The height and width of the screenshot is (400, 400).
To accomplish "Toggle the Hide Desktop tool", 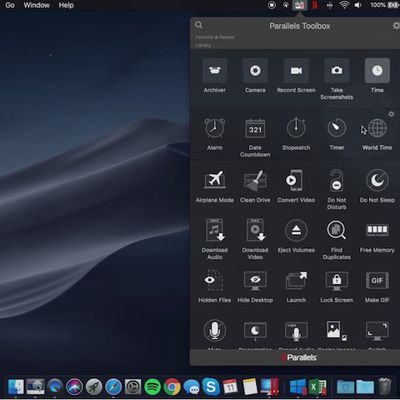I will point(255,280).
